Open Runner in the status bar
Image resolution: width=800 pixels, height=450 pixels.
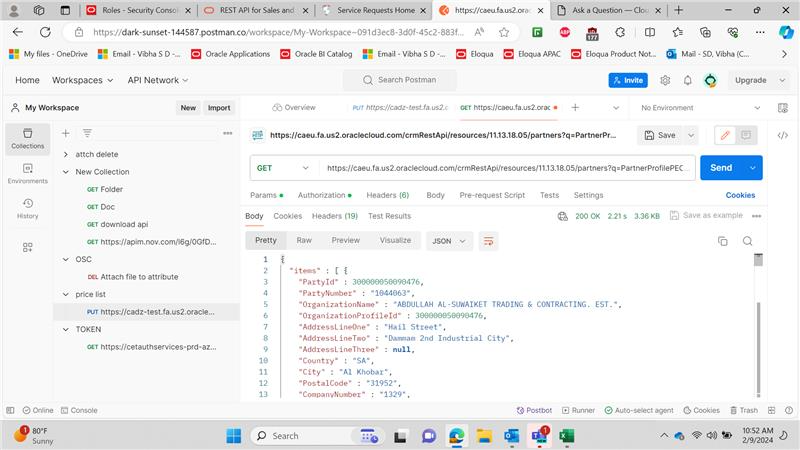tap(578, 410)
